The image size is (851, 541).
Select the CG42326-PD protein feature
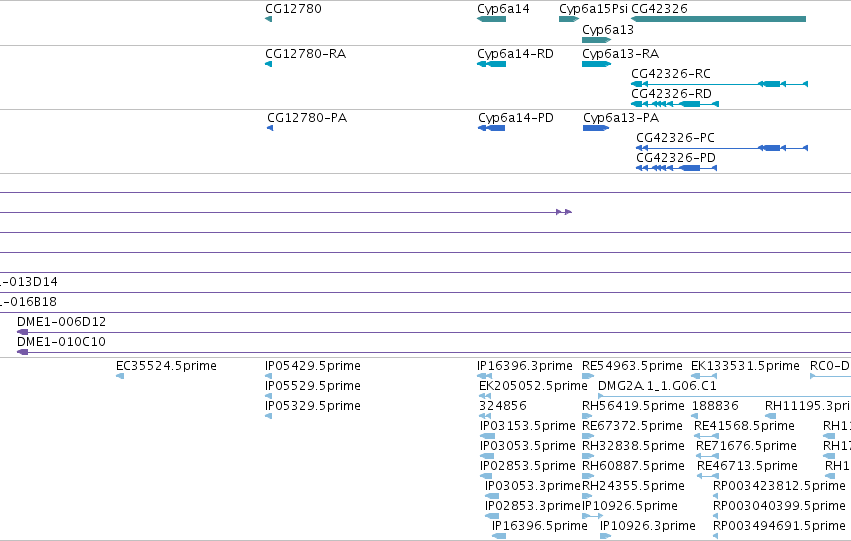tap(676, 168)
